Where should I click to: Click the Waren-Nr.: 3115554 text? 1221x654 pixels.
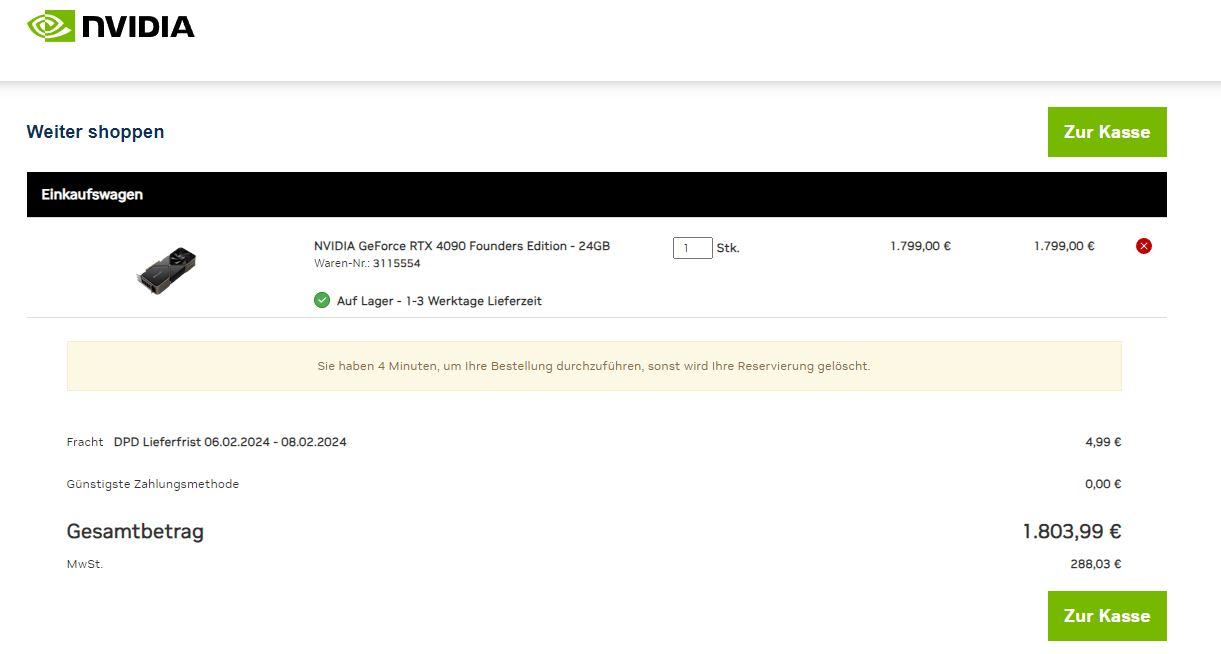367,264
